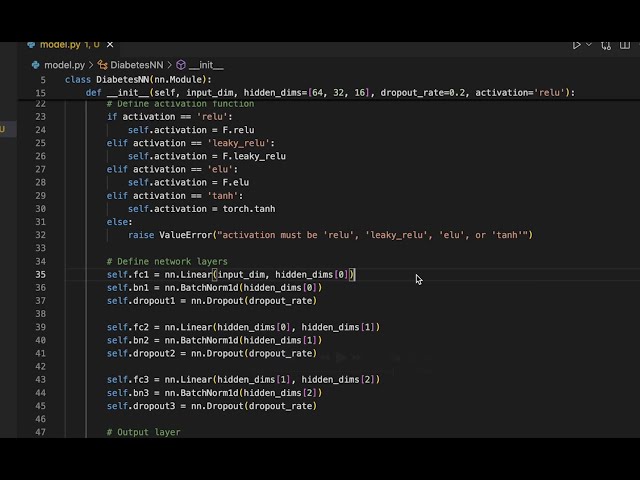Split the editor using the split icon
This screenshot has width=640, height=480.
[x=624, y=45]
